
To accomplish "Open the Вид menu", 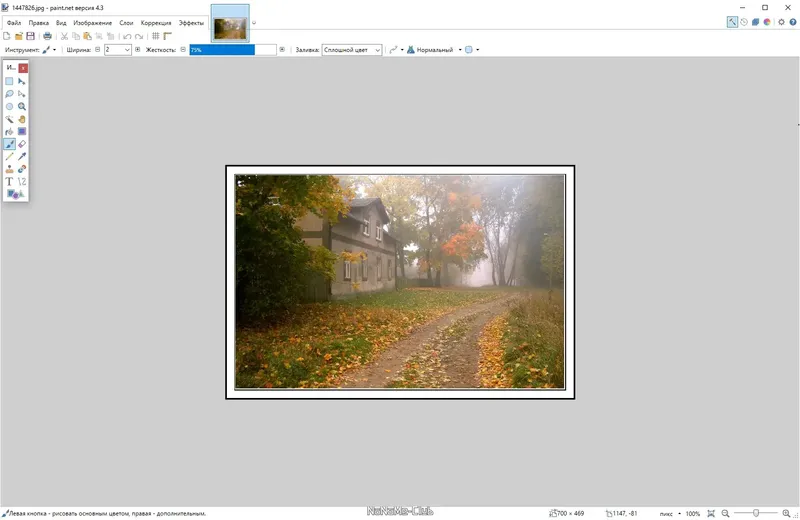I will click(x=61, y=22).
